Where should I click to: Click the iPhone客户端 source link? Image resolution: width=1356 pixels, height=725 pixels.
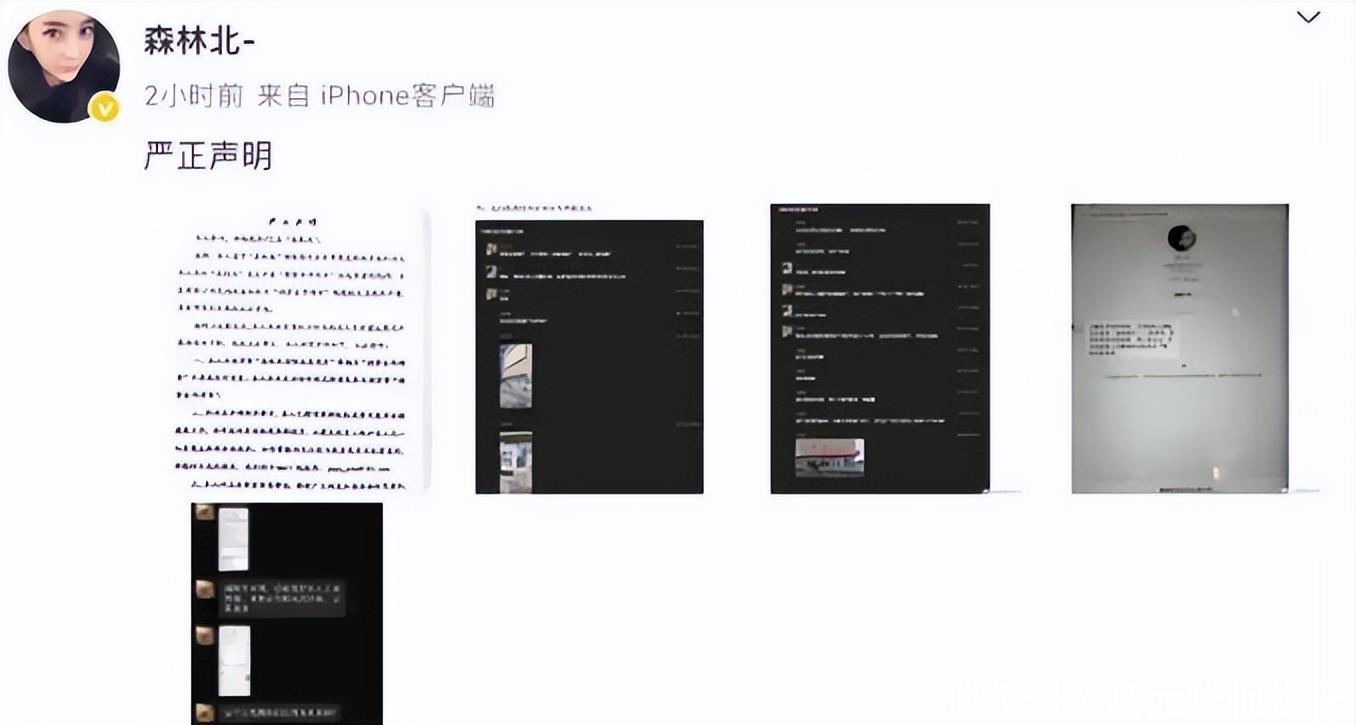pos(408,96)
